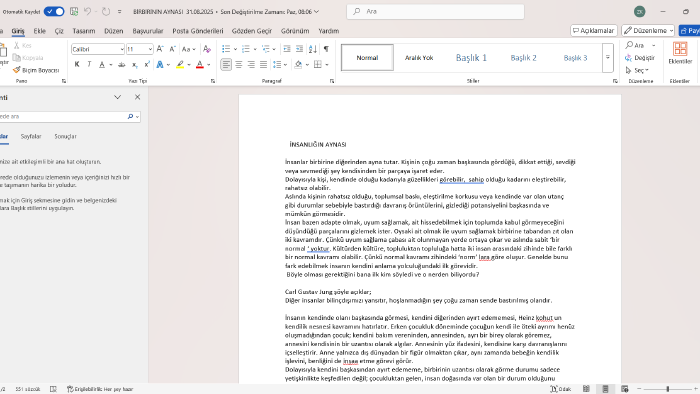Click Değiştir replace button
The image size is (700, 394).
tap(640, 58)
